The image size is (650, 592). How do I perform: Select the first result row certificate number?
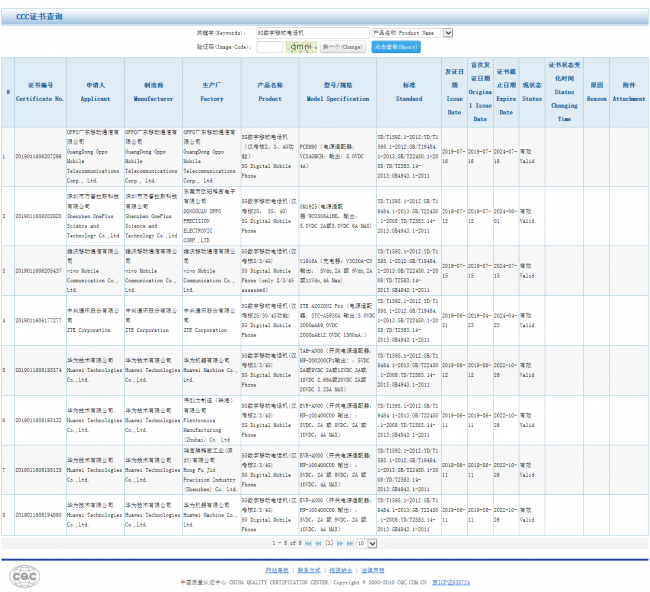click(x=38, y=158)
